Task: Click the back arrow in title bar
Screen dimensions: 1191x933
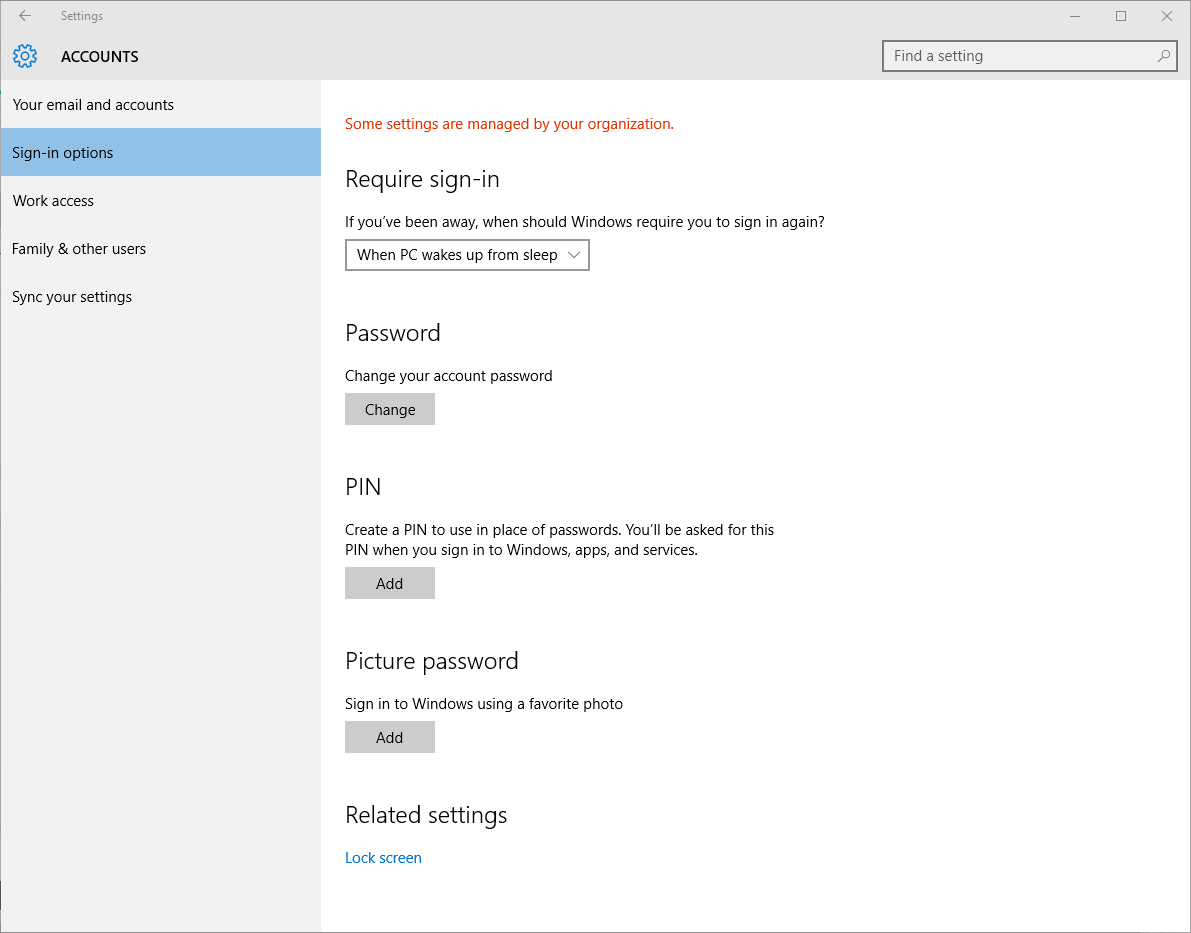Action: [x=25, y=16]
